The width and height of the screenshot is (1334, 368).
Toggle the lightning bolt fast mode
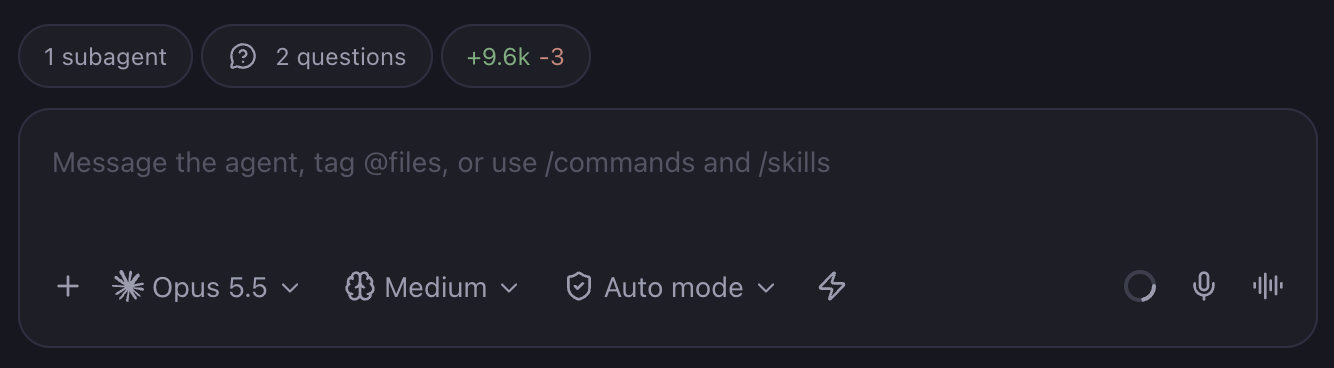pos(832,287)
